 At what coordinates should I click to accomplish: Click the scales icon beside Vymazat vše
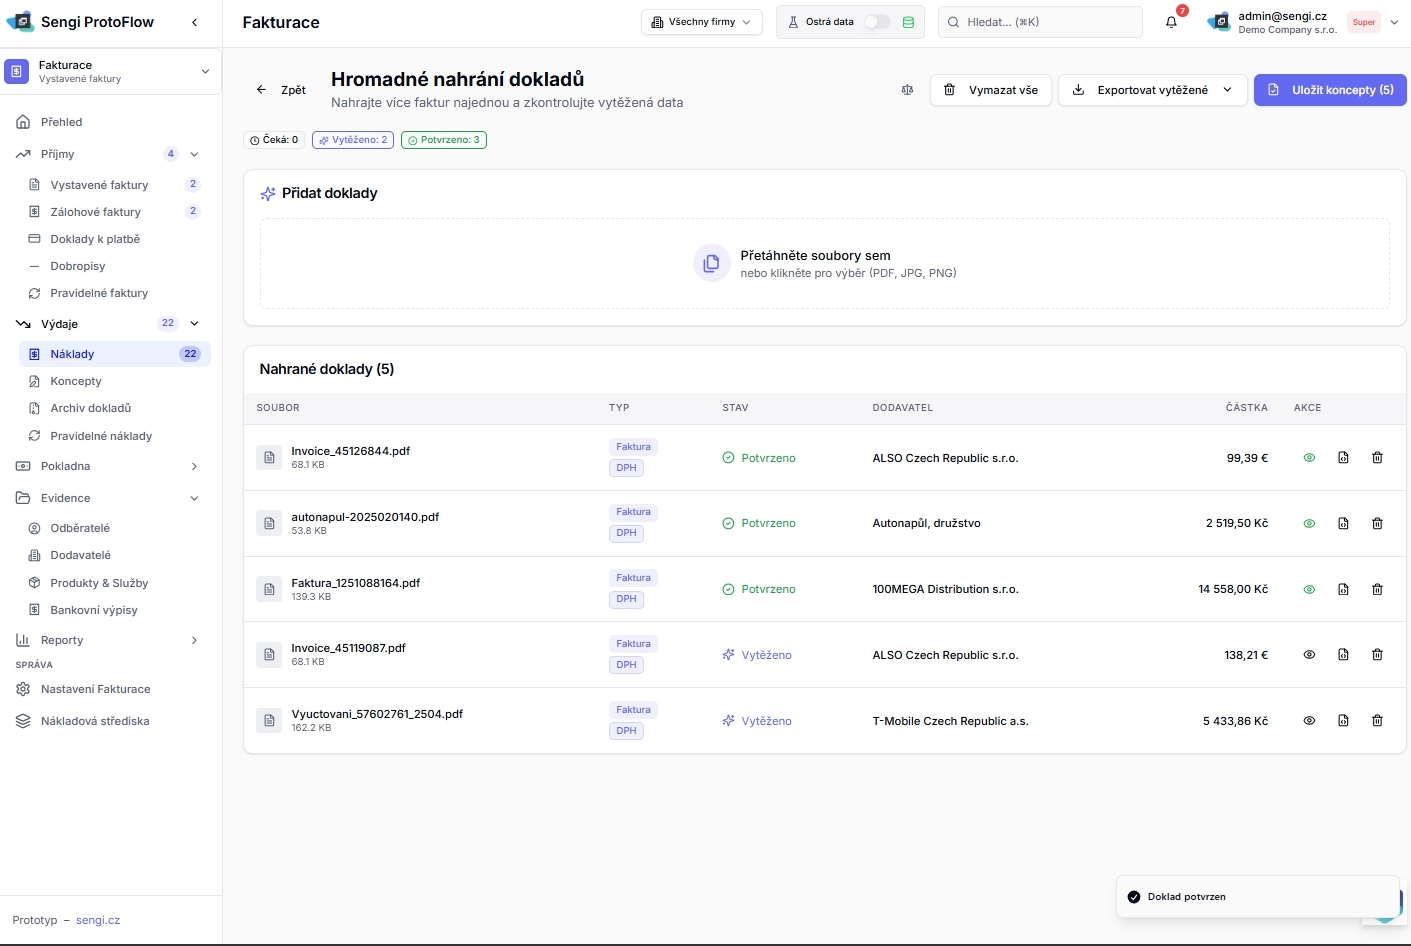pyautogui.click(x=907, y=90)
